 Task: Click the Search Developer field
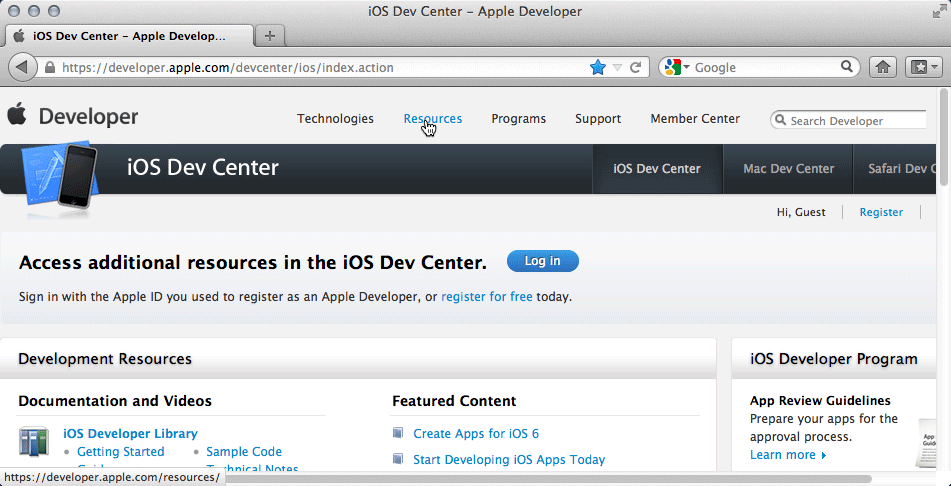[849, 120]
